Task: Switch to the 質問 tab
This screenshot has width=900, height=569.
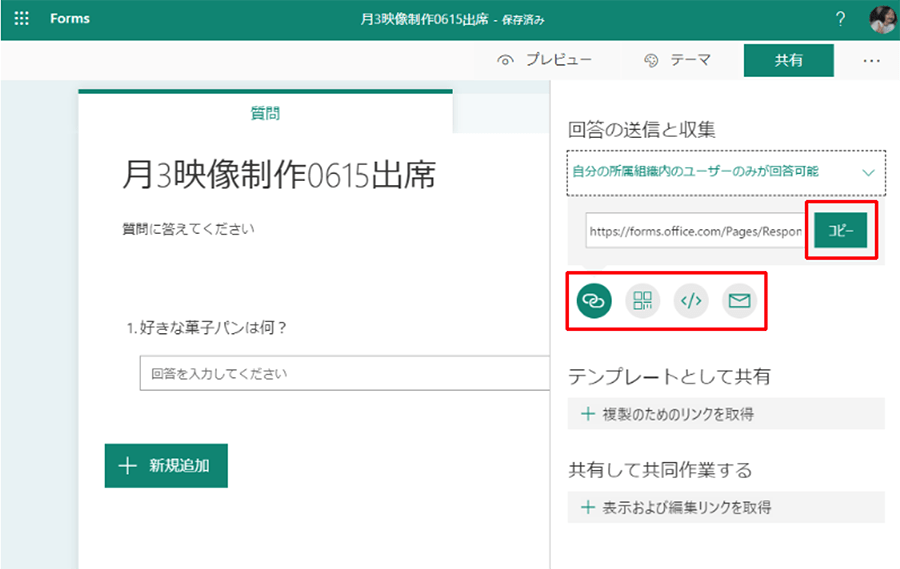Action: click(x=265, y=113)
